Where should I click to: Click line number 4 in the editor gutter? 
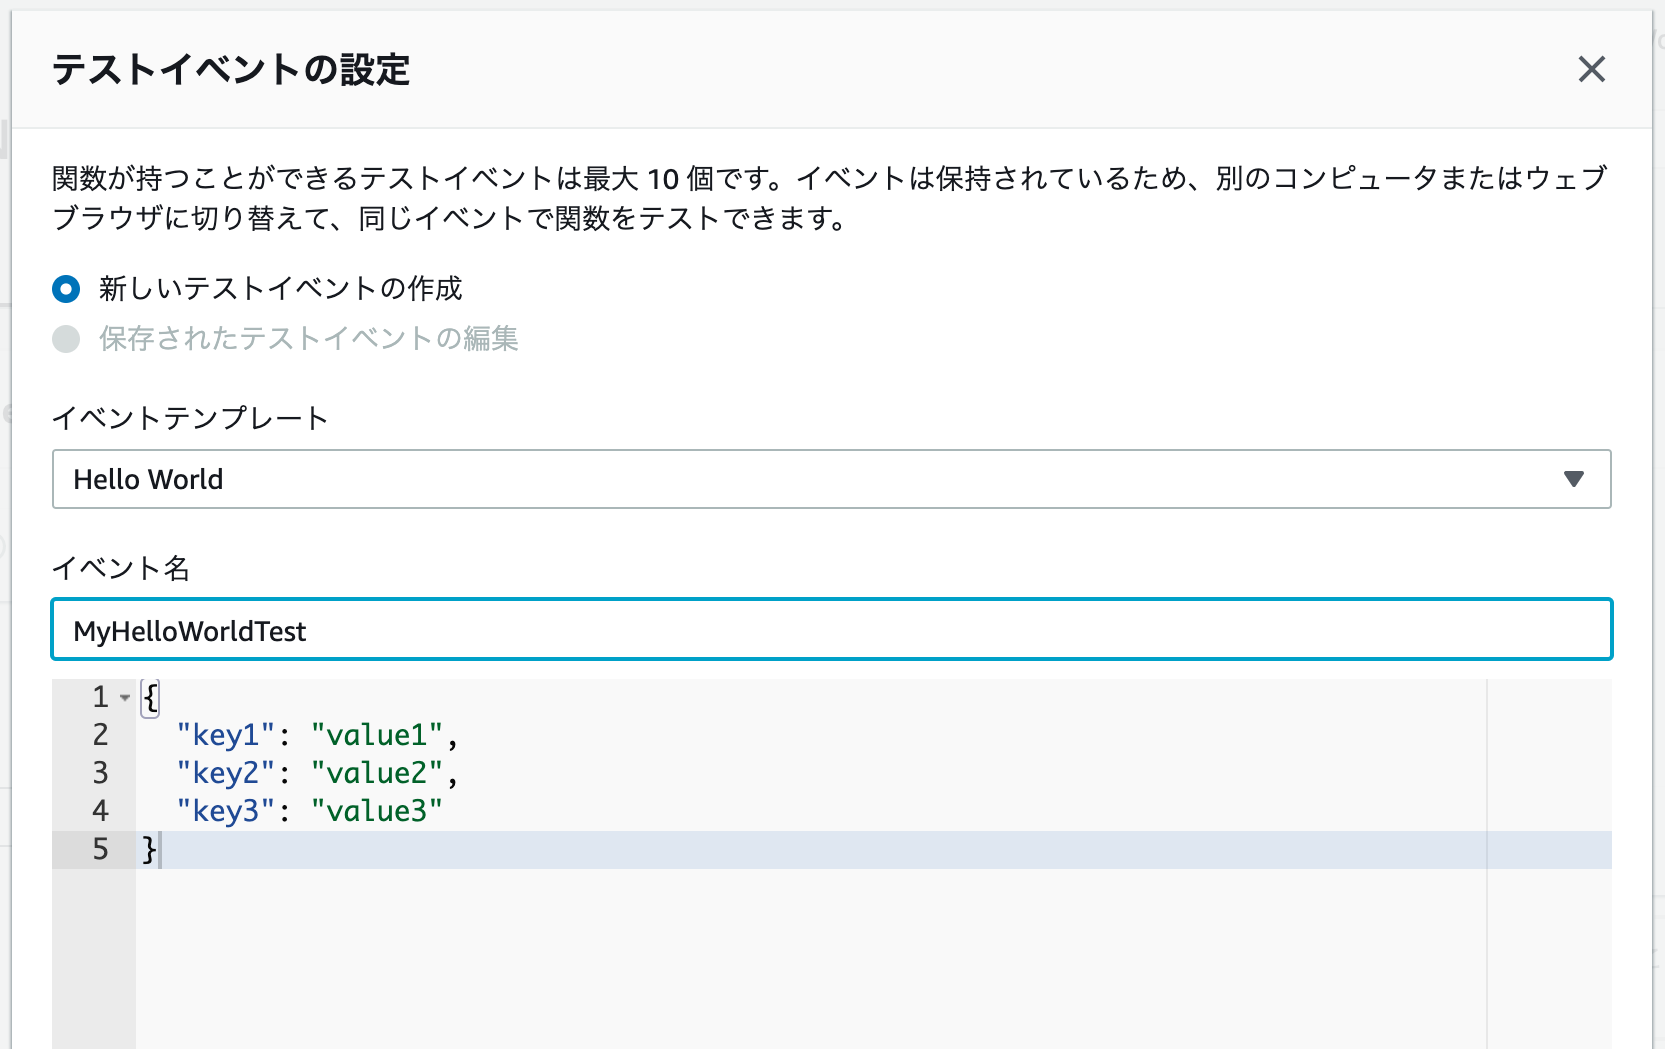tap(100, 811)
